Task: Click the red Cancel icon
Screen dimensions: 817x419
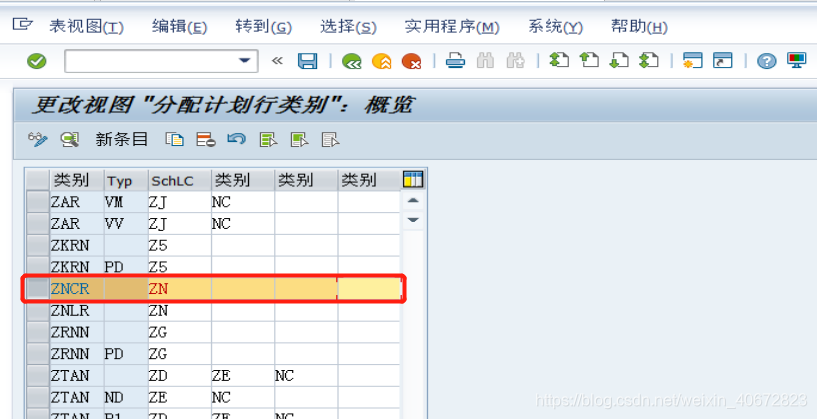Action: 411,62
